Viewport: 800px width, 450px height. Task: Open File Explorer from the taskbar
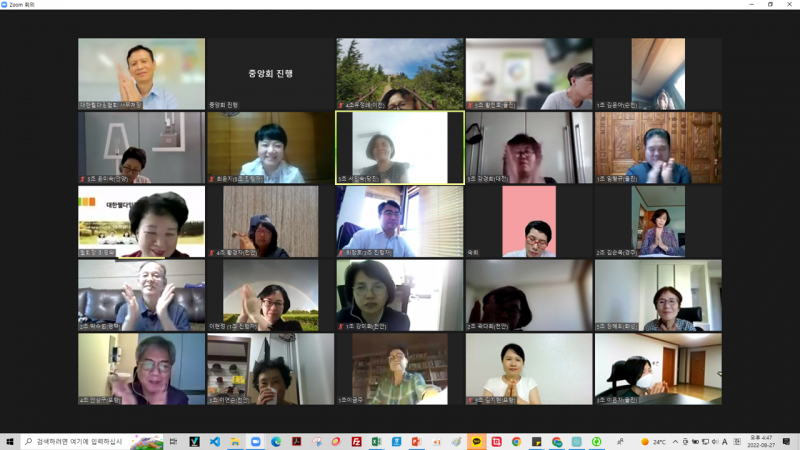click(x=234, y=441)
